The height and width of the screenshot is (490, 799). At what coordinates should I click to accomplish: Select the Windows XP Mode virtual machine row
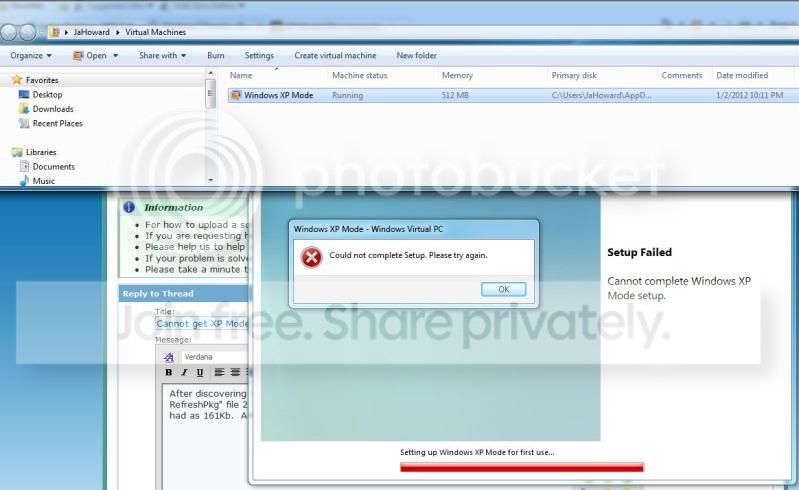pyautogui.click(x=512, y=95)
